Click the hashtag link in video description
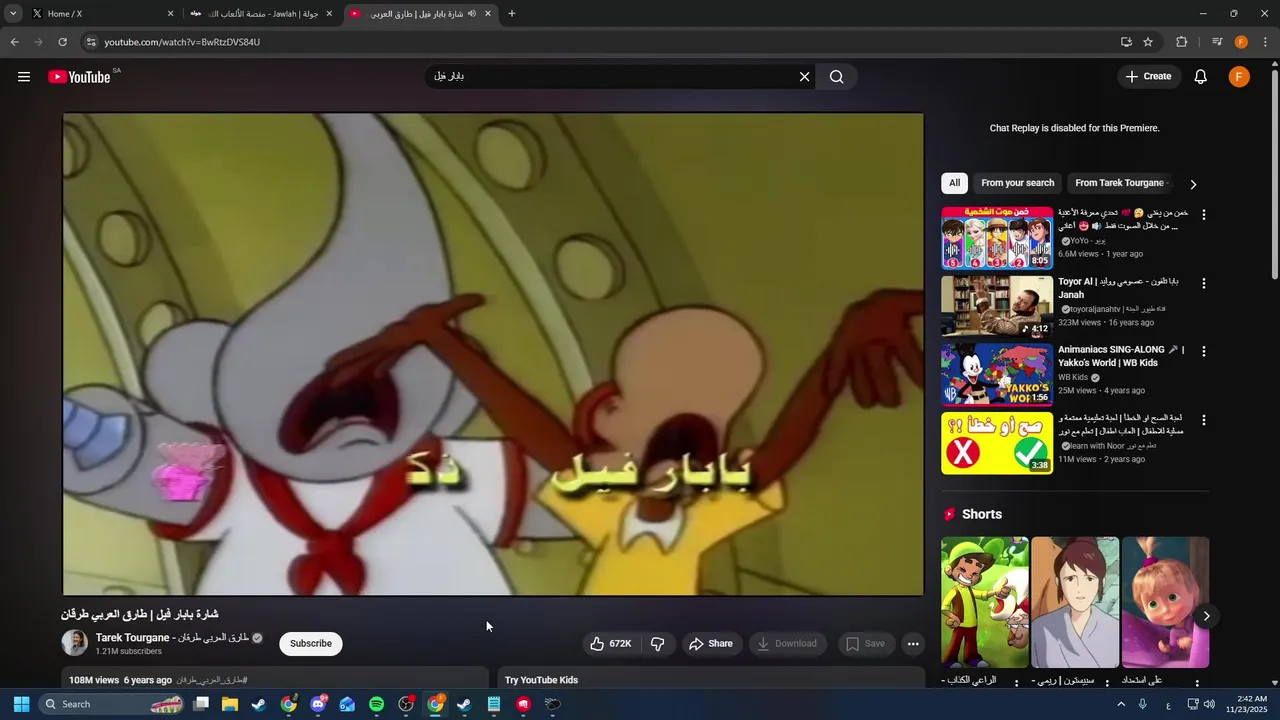Image resolution: width=1280 pixels, height=720 pixels. [x=212, y=680]
